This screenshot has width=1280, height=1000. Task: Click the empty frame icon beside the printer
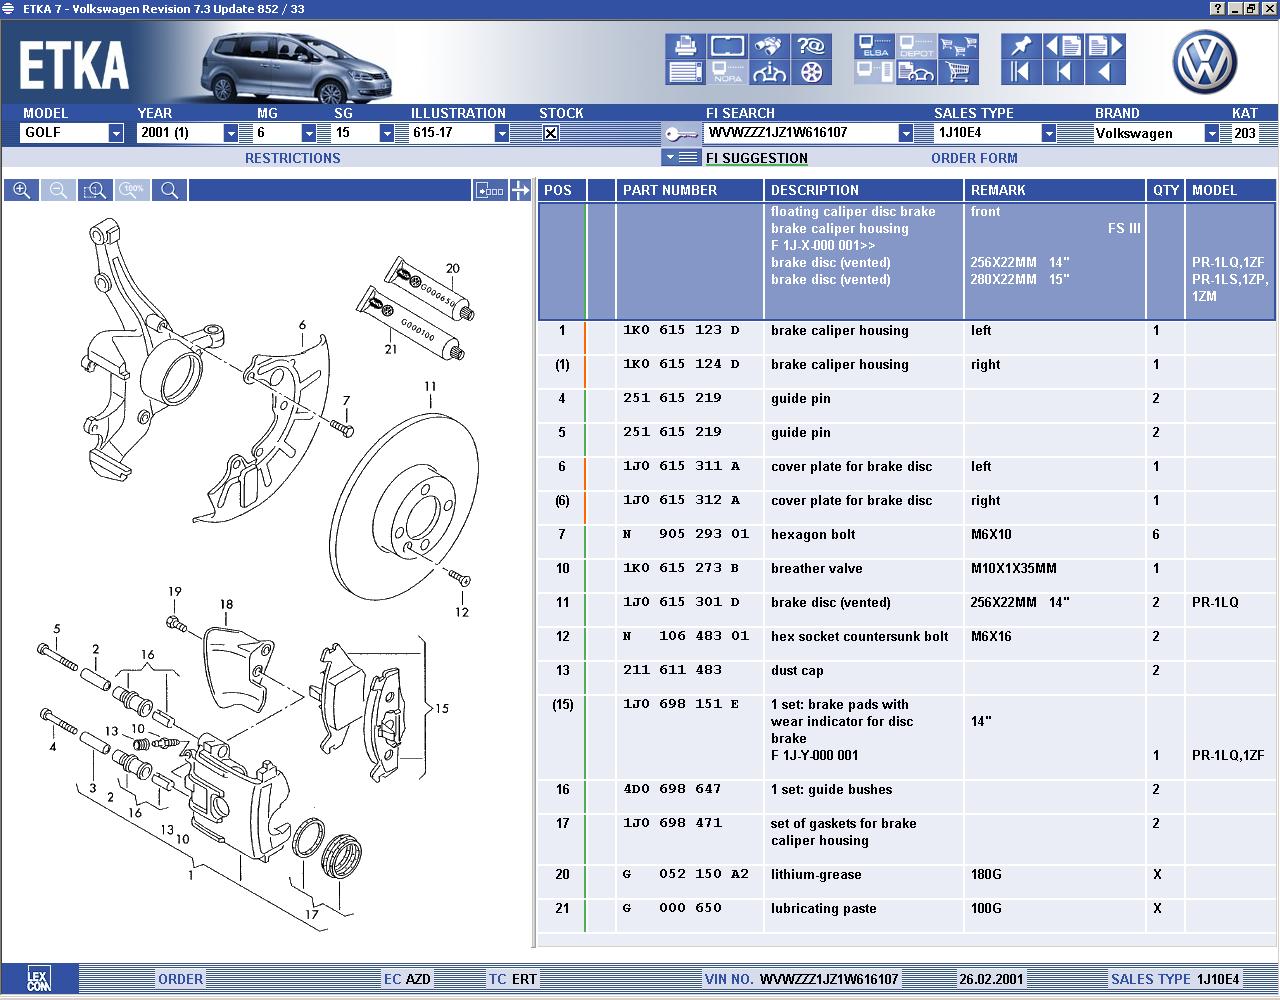tap(728, 46)
